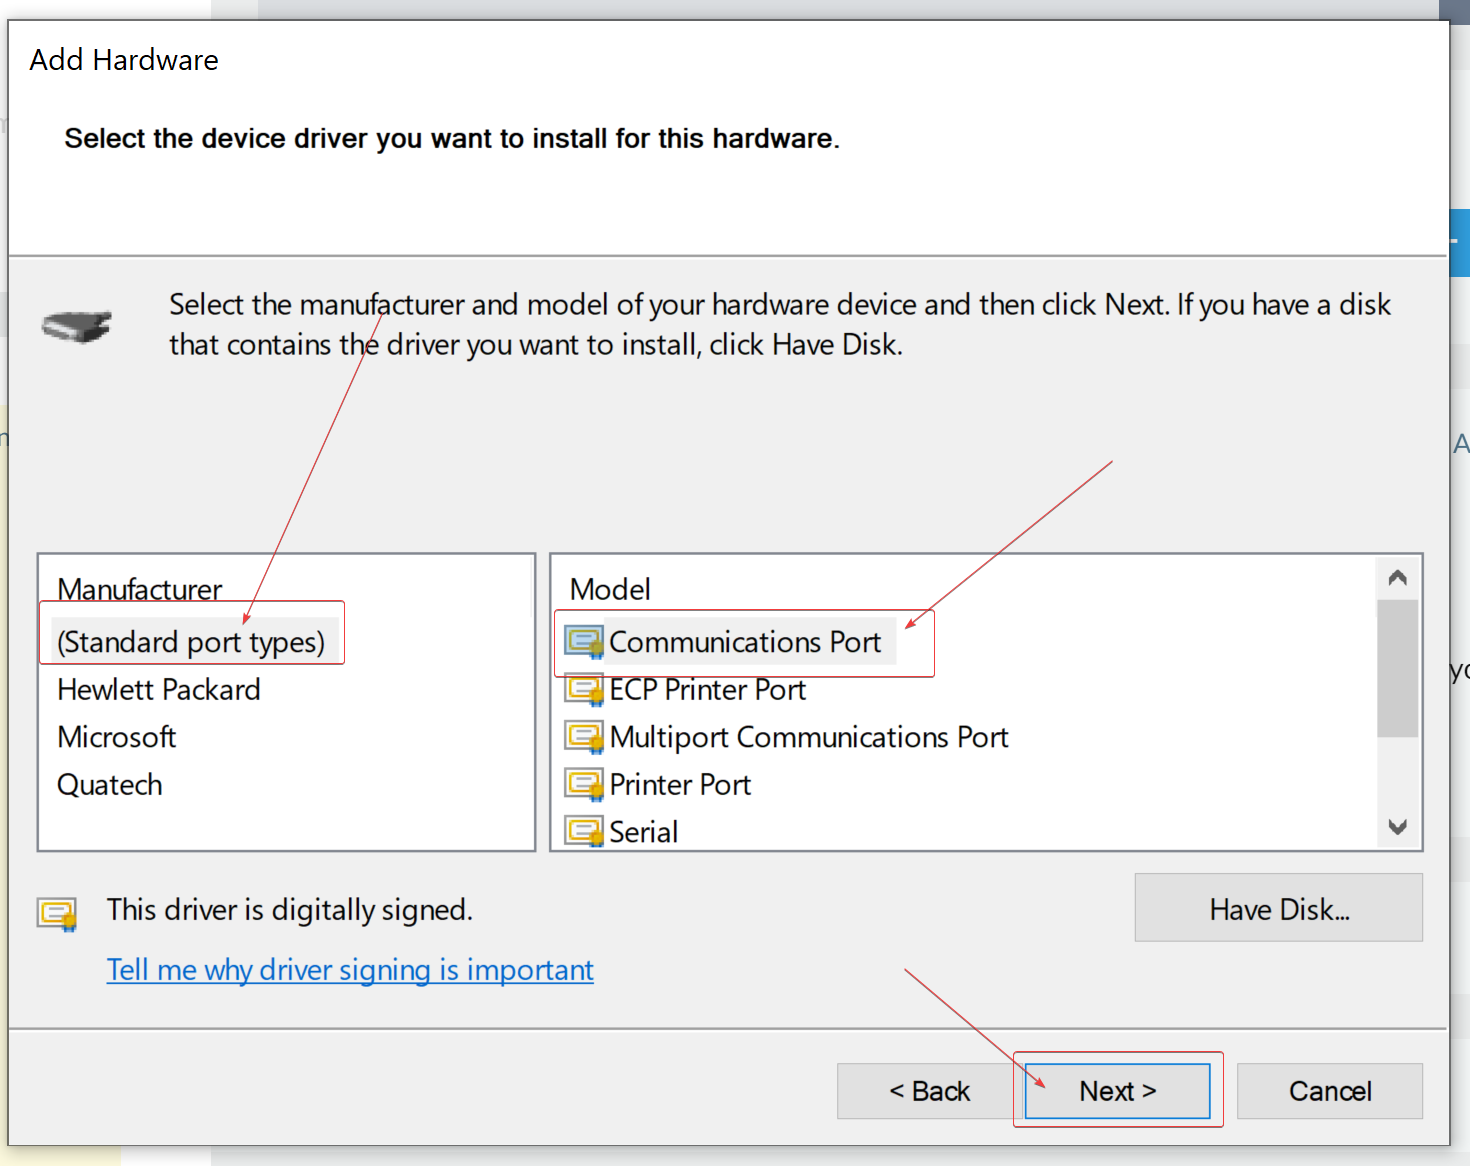Pick Quatech from the Manufacturer list

[110, 785]
